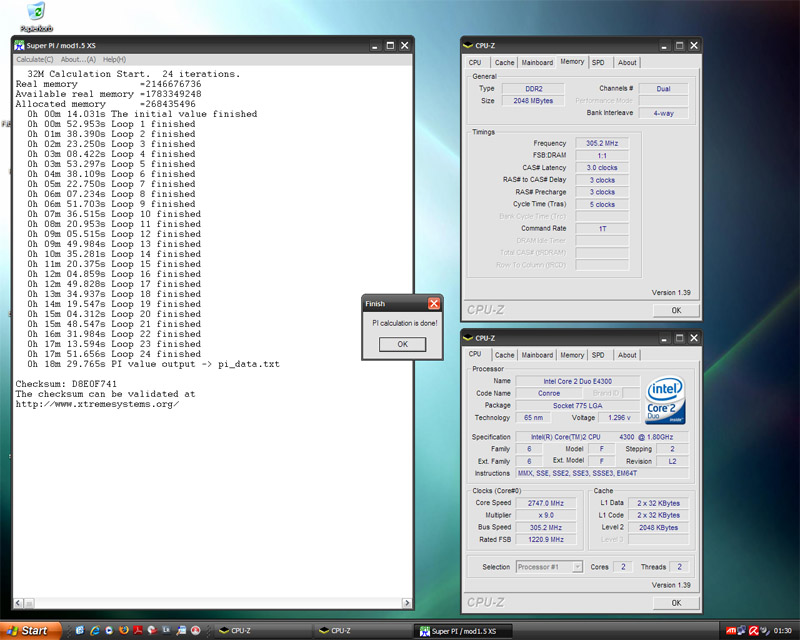The image size is (800, 640).
Task: Launch Internet Explorer from quick launch
Action: point(95,630)
